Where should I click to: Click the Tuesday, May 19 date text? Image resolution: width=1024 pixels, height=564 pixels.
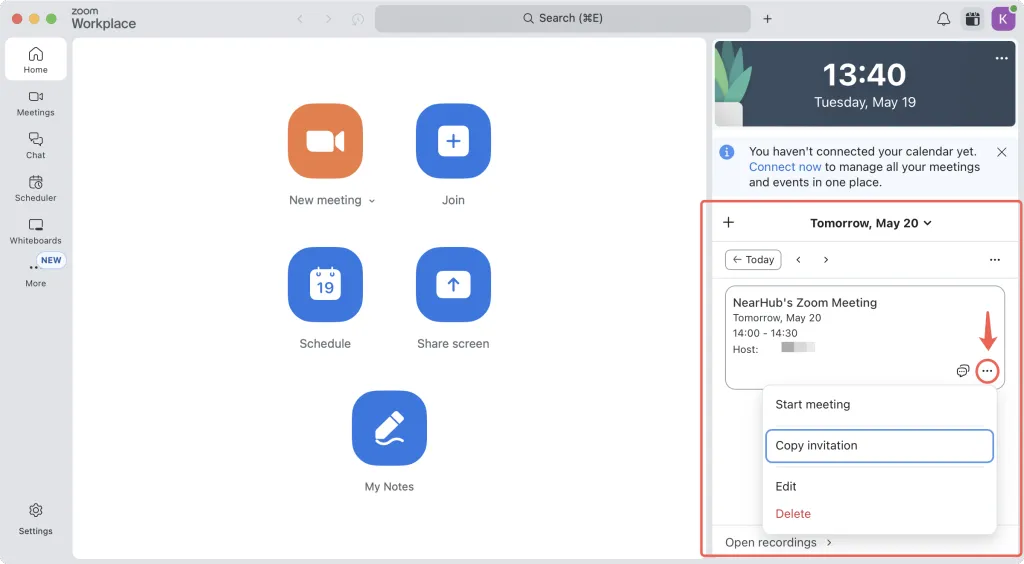point(865,102)
